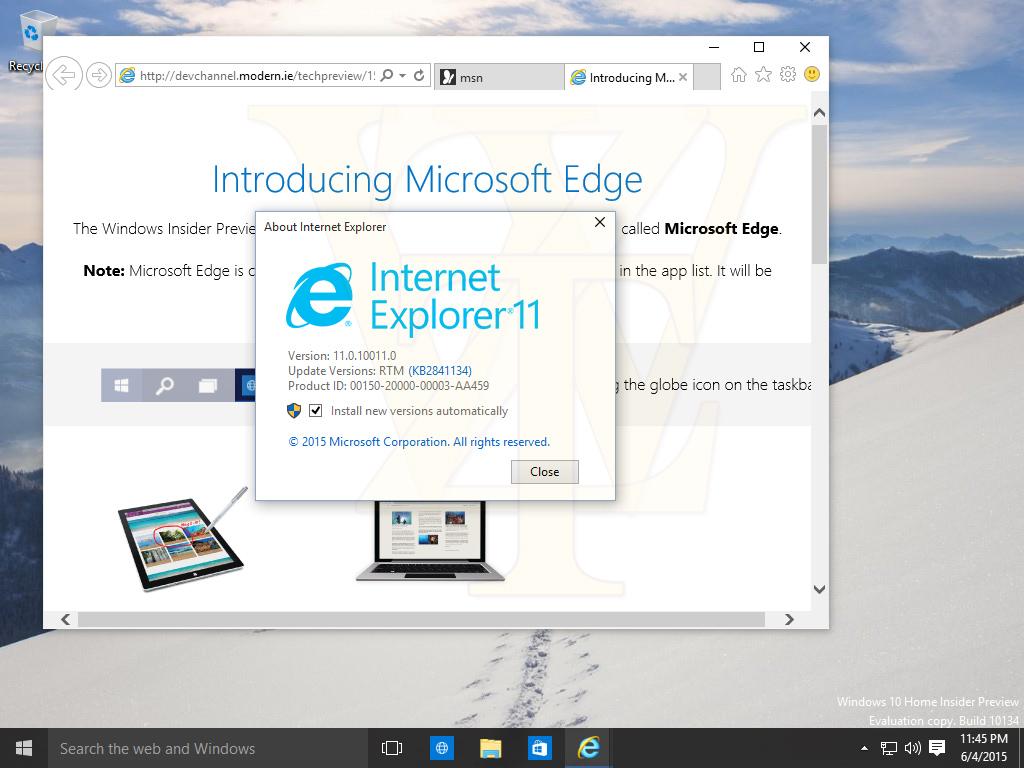Click the vertical scrollbar up arrow
Viewport: 1024px width, 768px height.
[x=820, y=113]
